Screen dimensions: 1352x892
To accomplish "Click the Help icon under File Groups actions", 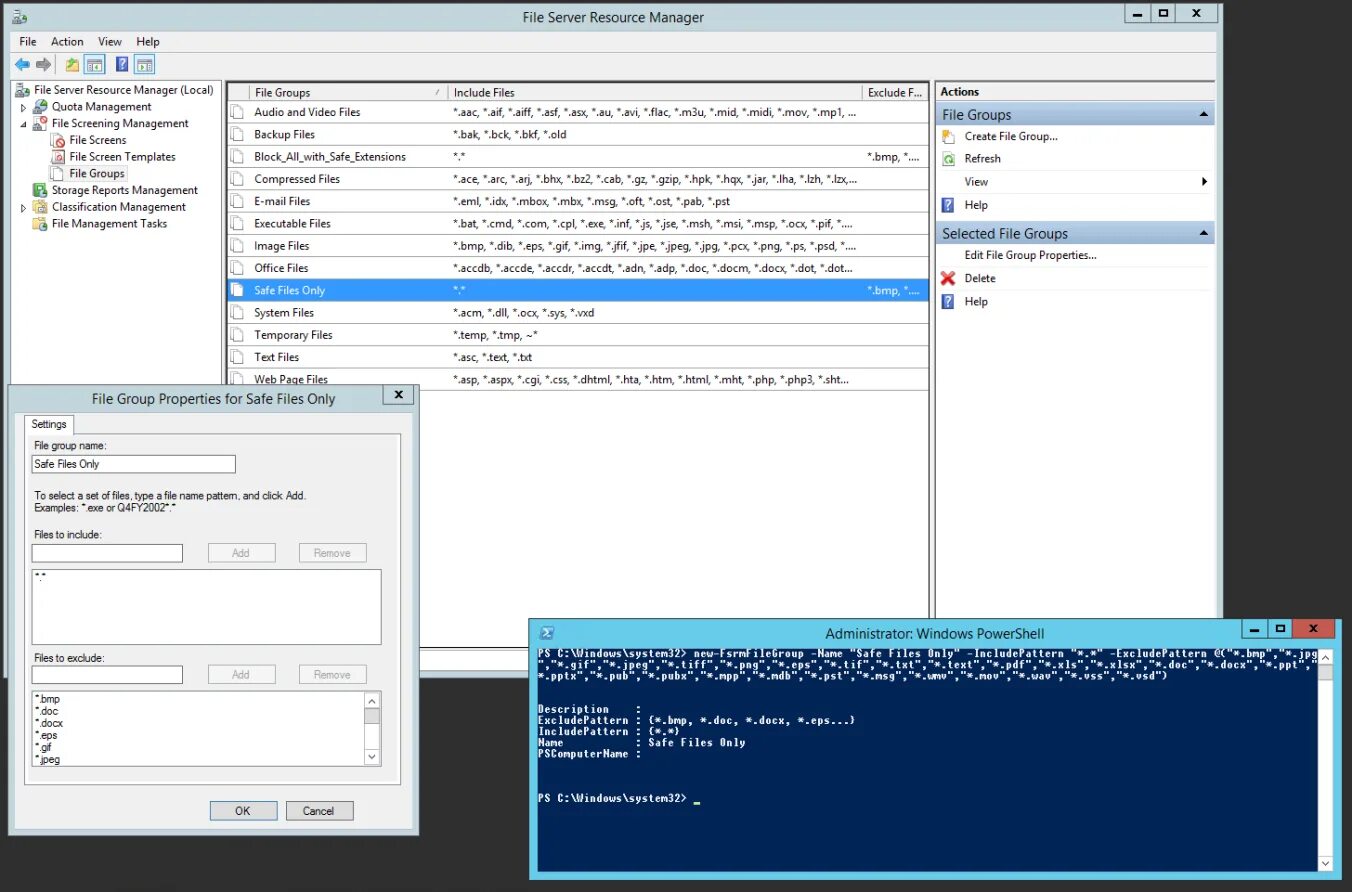I will [x=949, y=205].
